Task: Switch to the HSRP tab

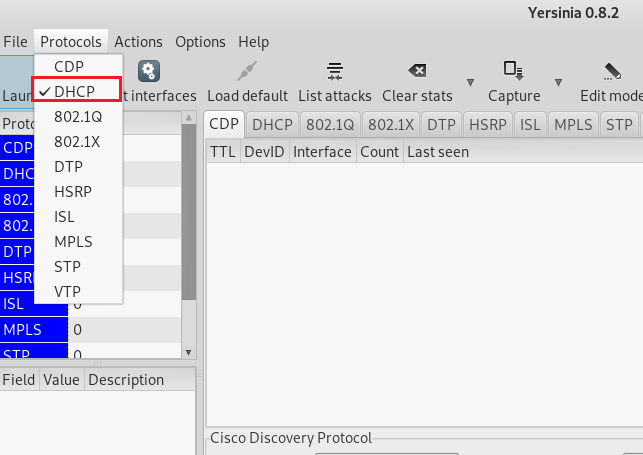Action: [488, 125]
